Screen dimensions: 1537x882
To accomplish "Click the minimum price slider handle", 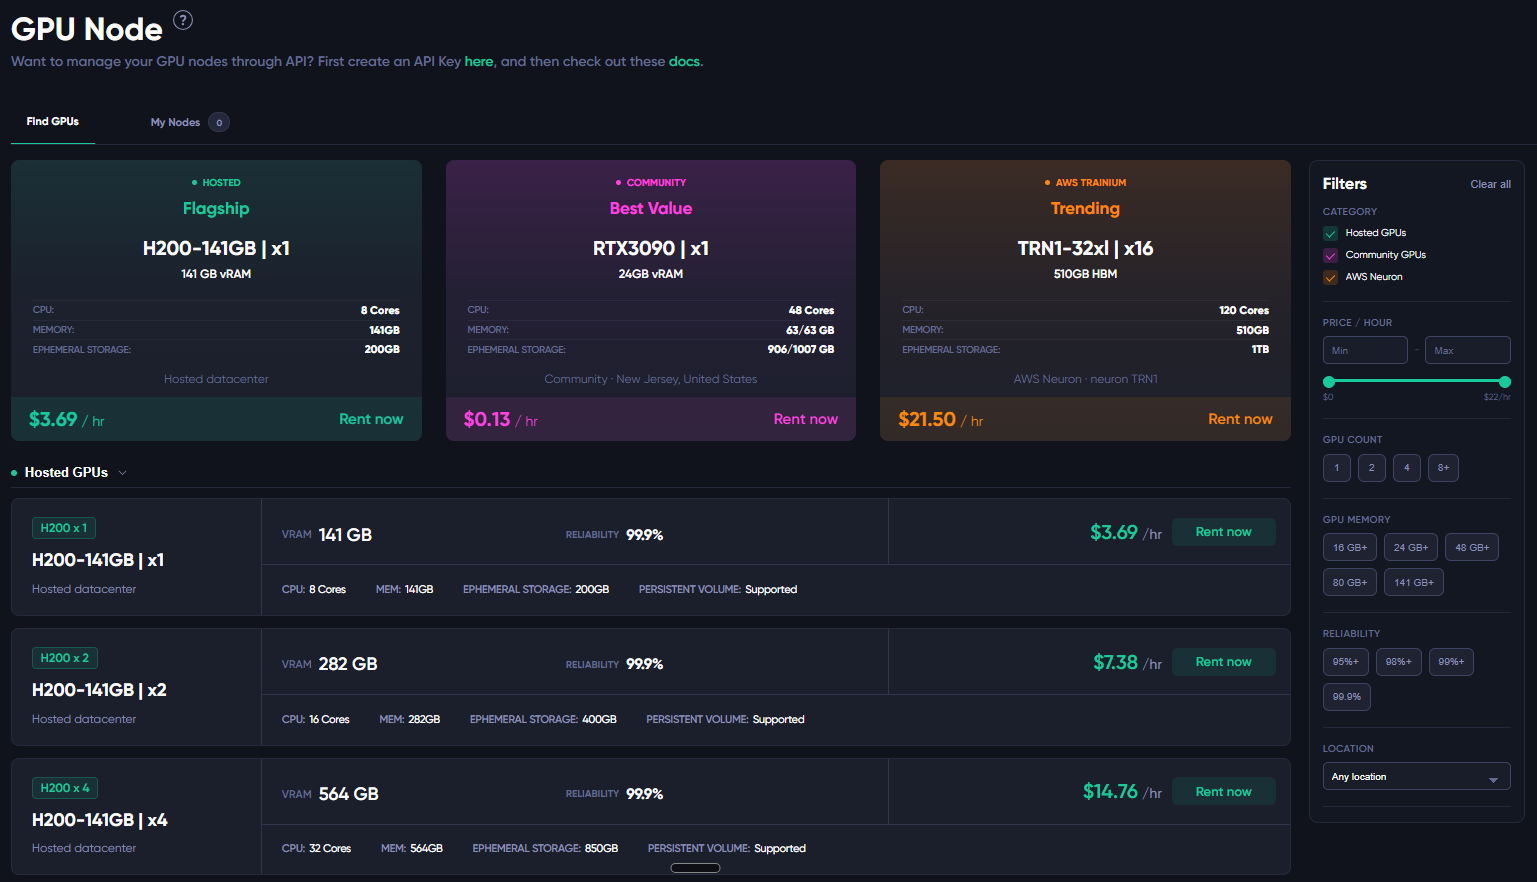I will (1329, 382).
